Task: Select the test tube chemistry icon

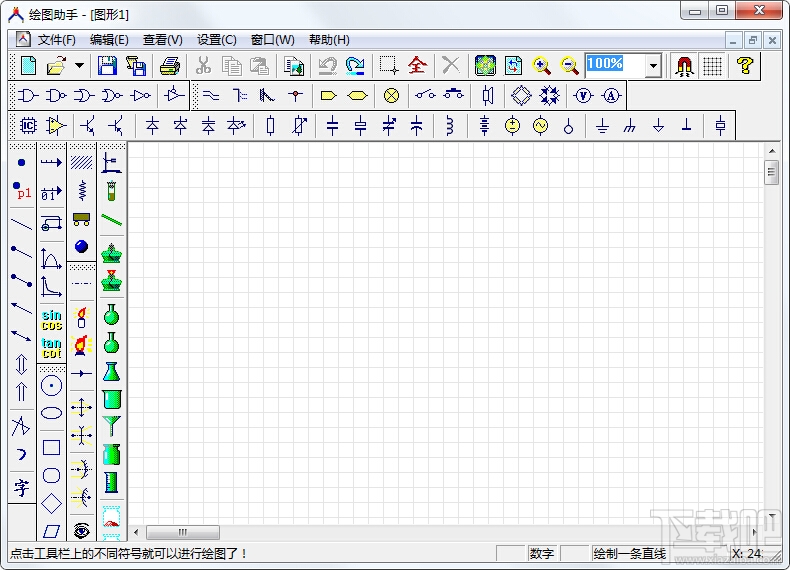Action: (x=111, y=191)
